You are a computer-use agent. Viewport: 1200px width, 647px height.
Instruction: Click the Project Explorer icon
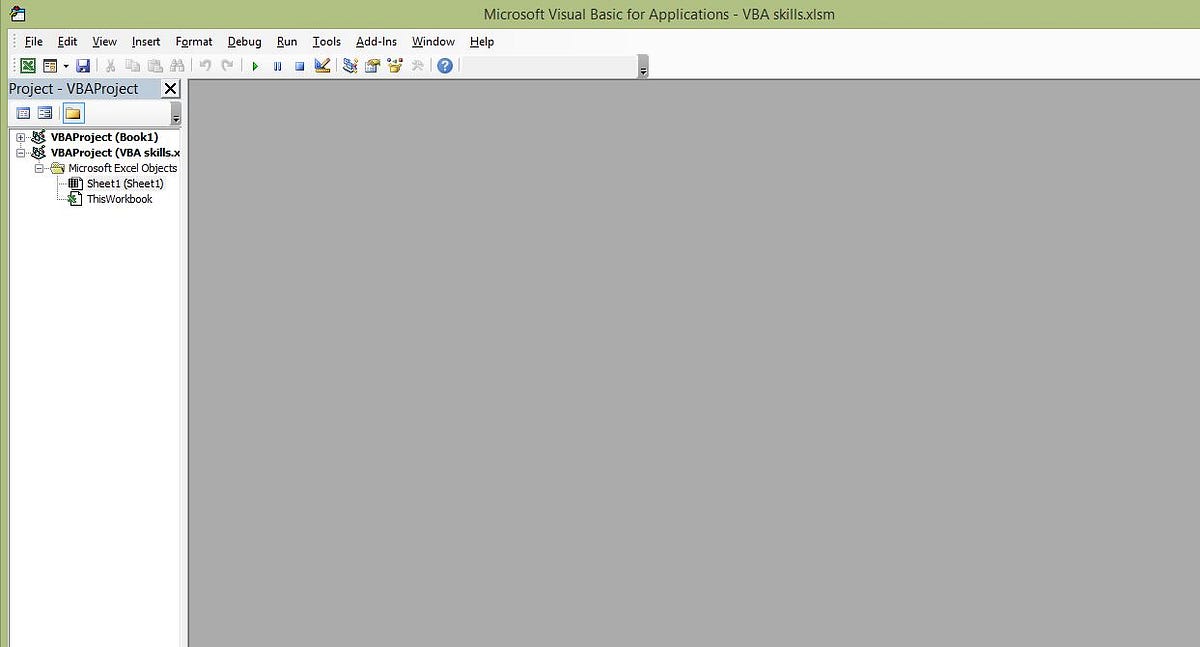tap(349, 65)
